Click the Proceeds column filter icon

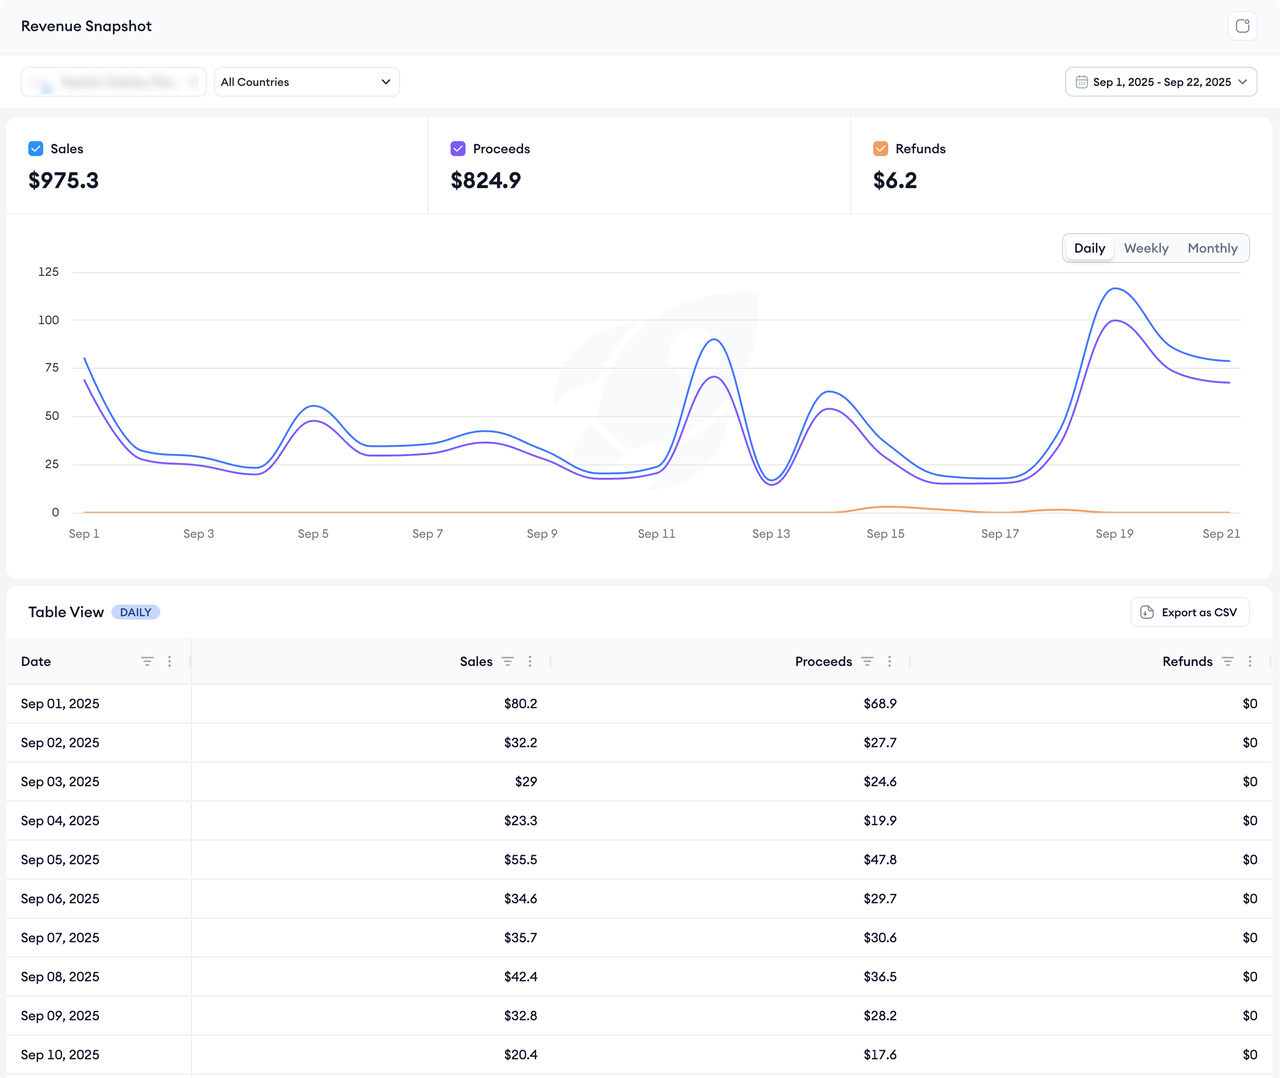coord(867,662)
